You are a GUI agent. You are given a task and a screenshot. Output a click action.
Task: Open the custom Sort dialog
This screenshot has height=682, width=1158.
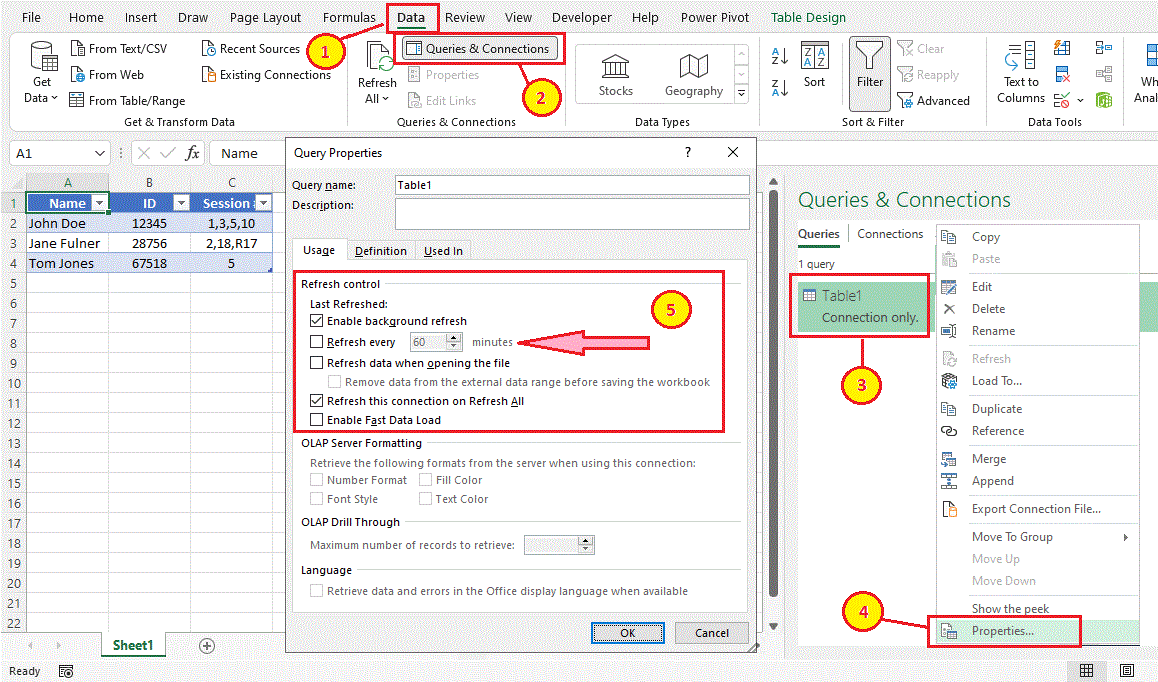coord(815,66)
